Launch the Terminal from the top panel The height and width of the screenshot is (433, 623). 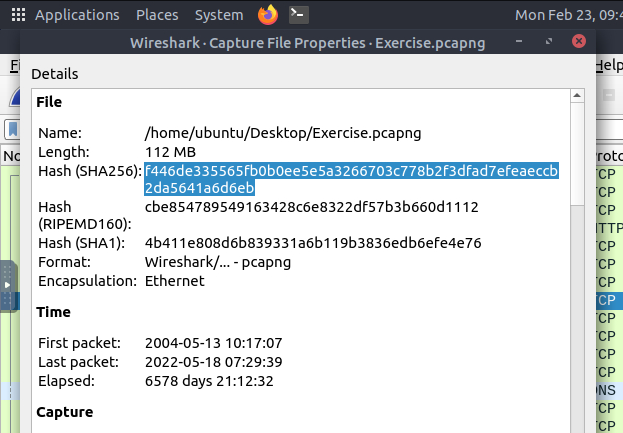(299, 15)
